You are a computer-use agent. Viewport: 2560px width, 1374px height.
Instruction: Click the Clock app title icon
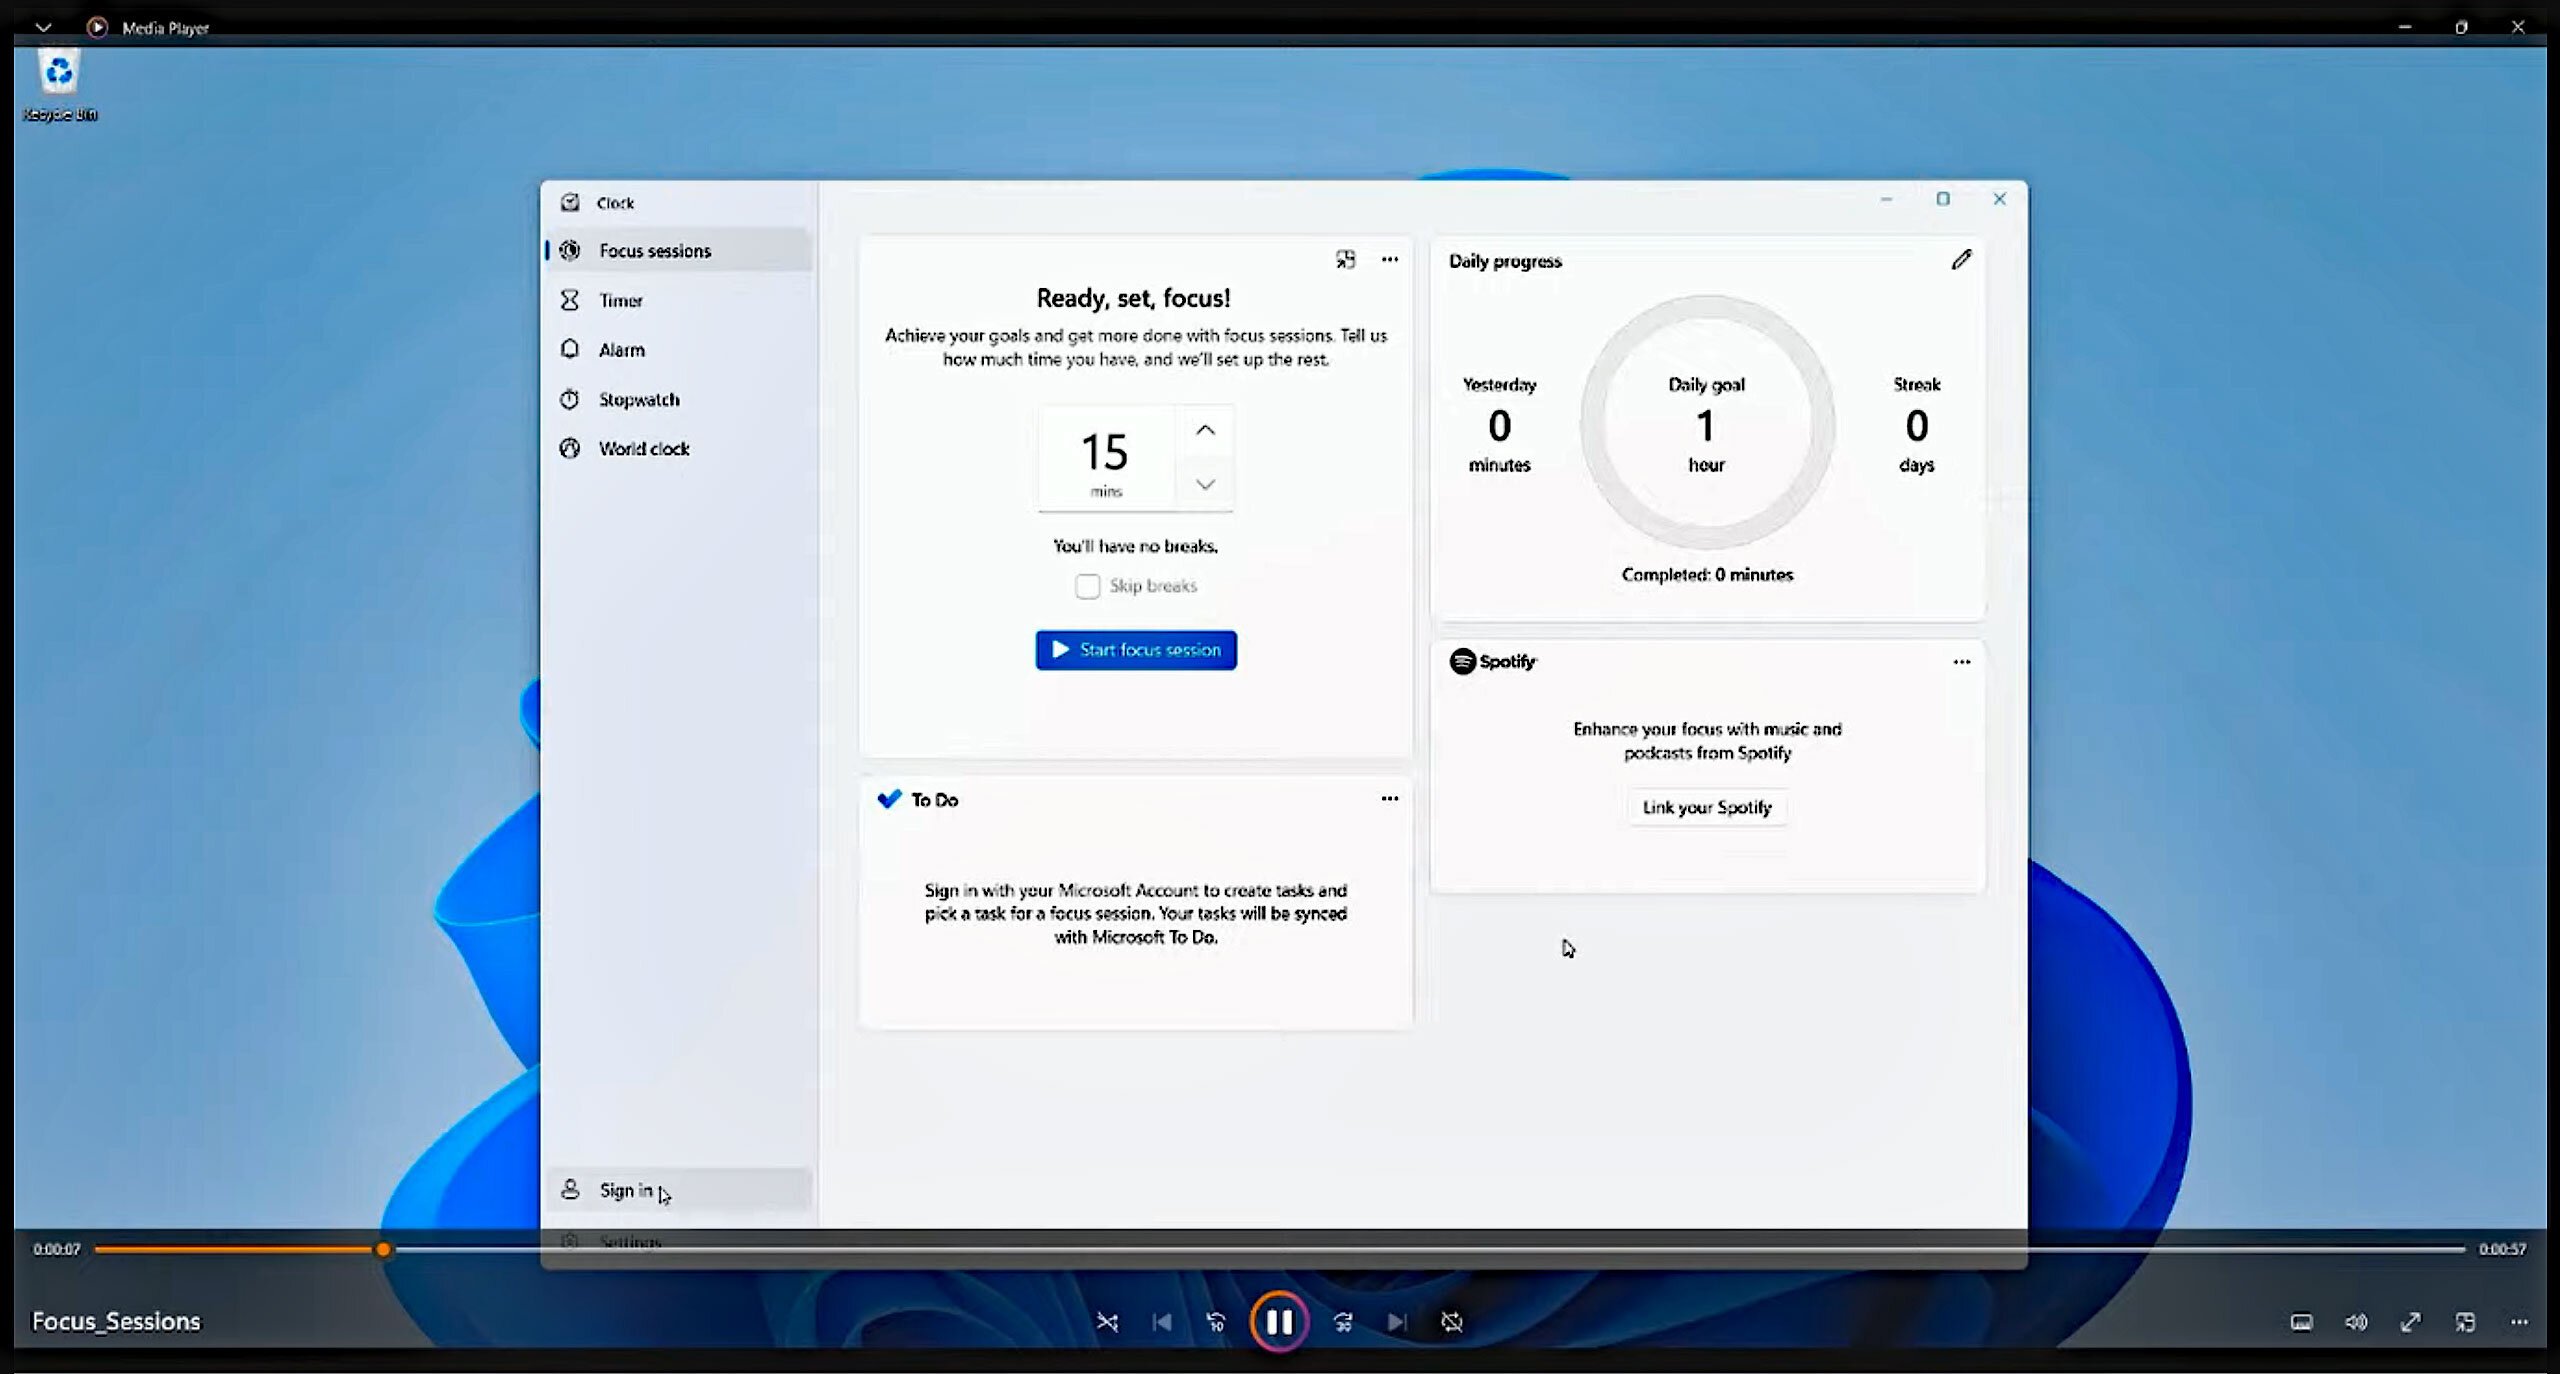point(570,202)
